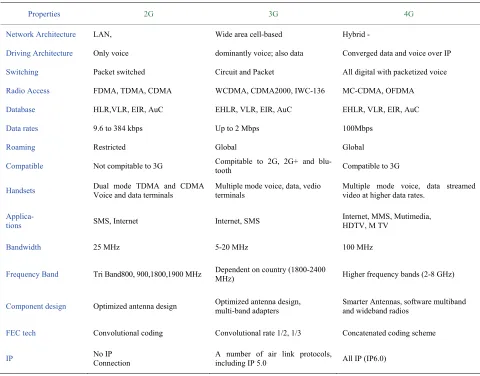Click 'Not compitable to 3G' cell
Screen dimensions: 480x376
tap(128, 166)
